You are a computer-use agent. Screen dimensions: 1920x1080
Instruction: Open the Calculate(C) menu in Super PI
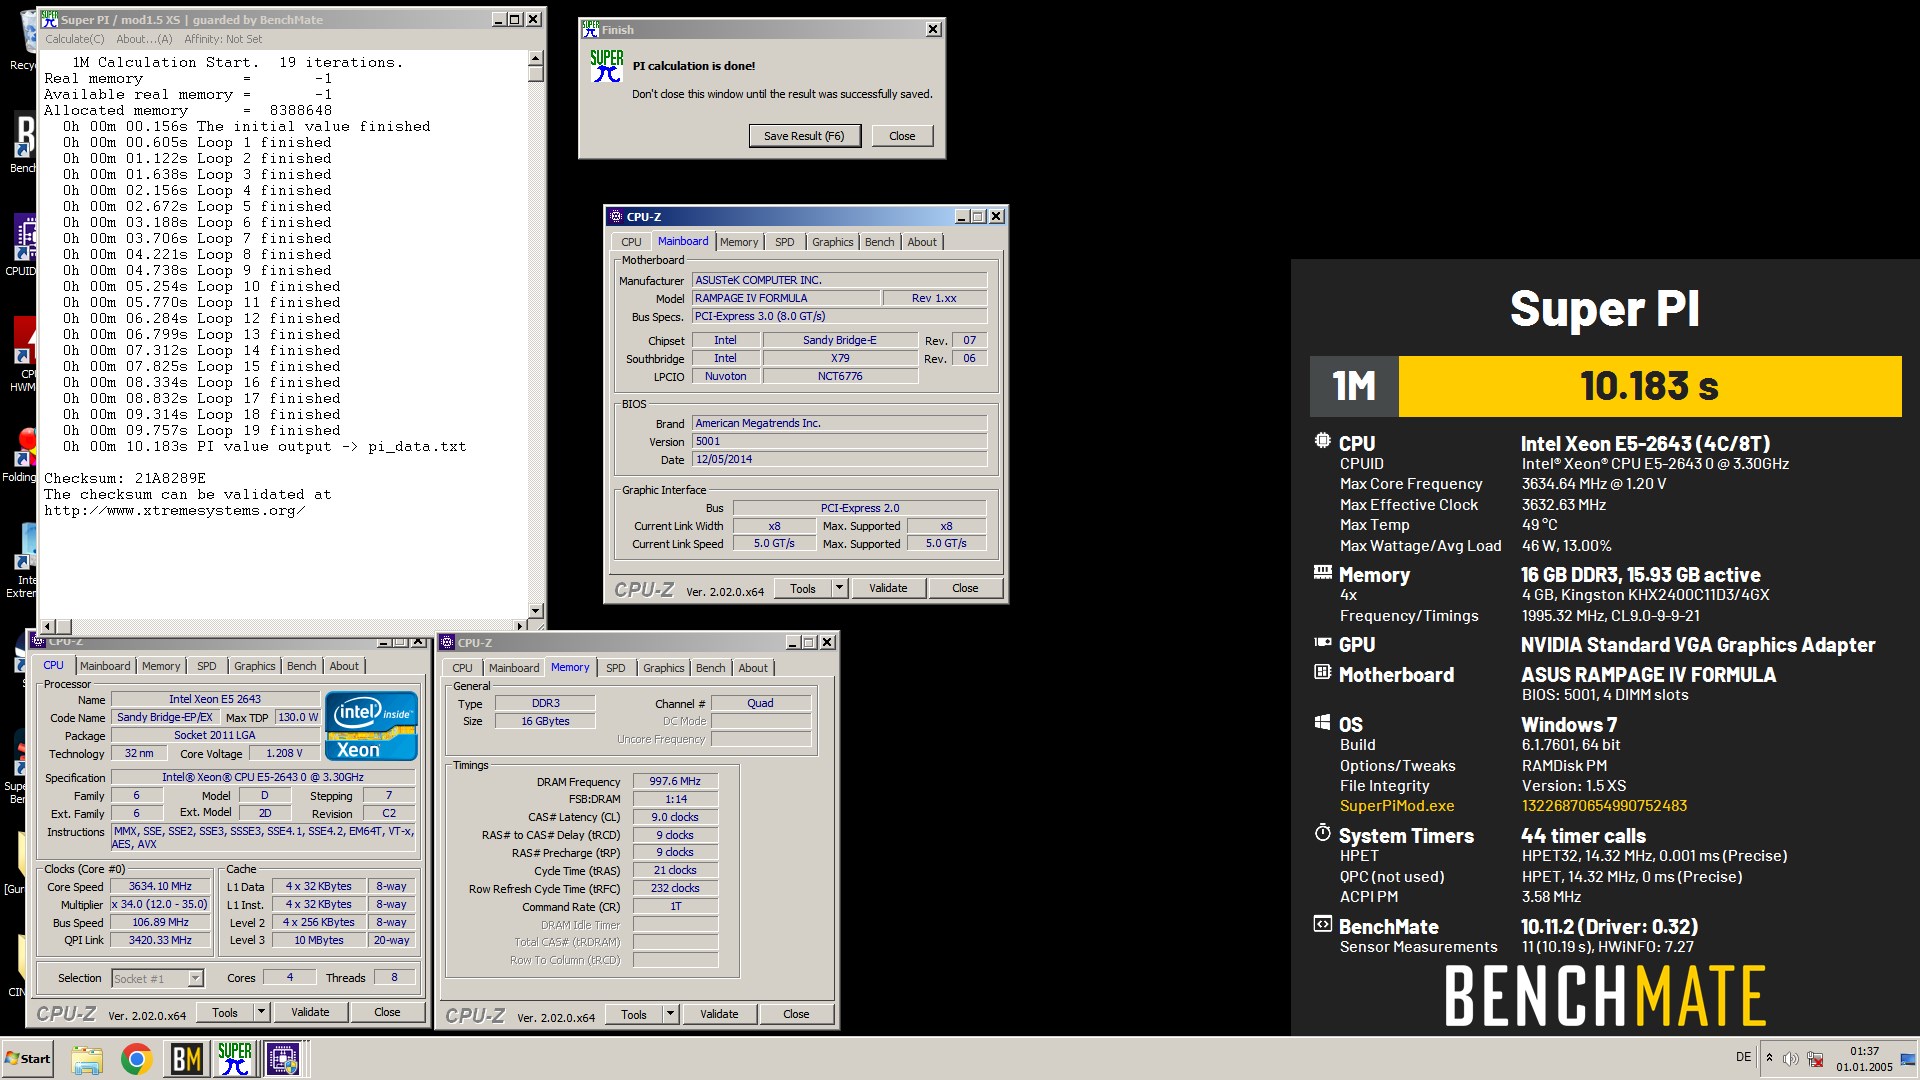[x=75, y=39]
